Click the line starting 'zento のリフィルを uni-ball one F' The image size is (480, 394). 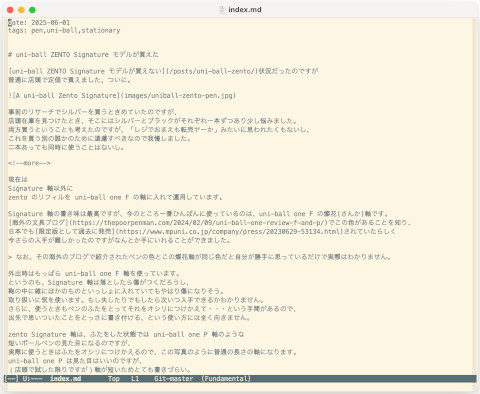click(x=115, y=197)
